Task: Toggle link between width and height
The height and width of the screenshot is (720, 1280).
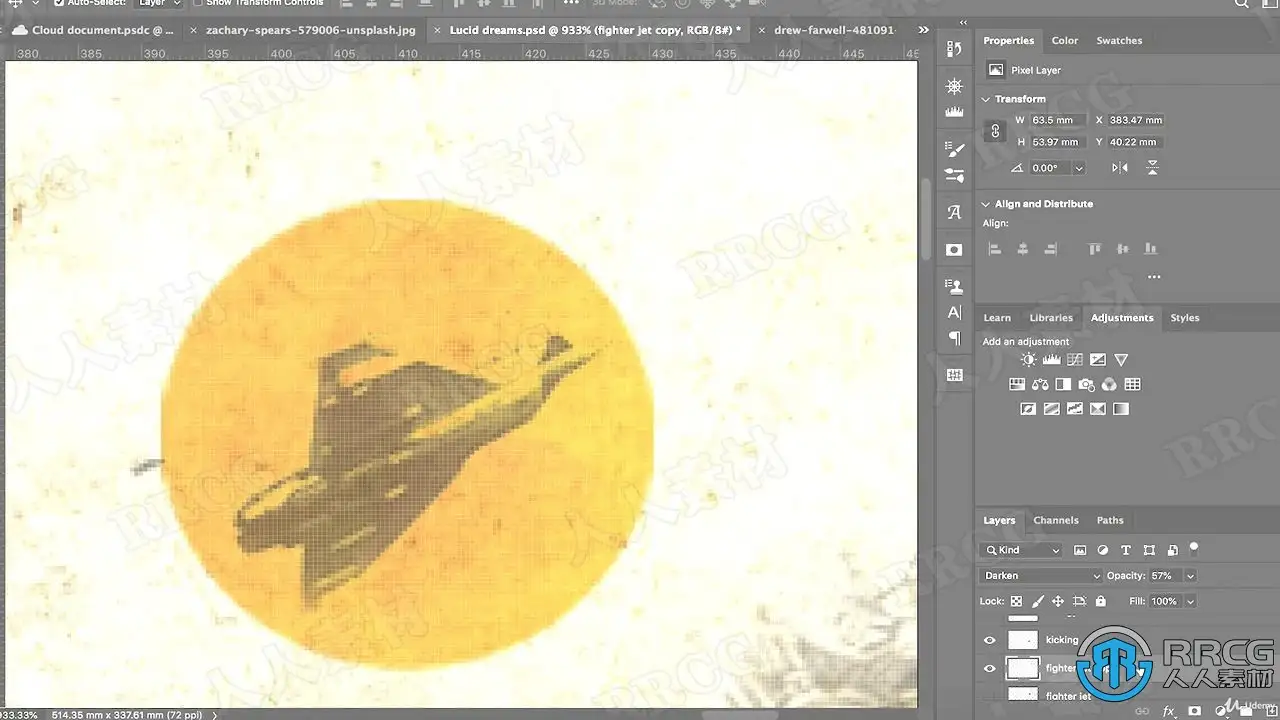Action: pyautogui.click(x=995, y=131)
